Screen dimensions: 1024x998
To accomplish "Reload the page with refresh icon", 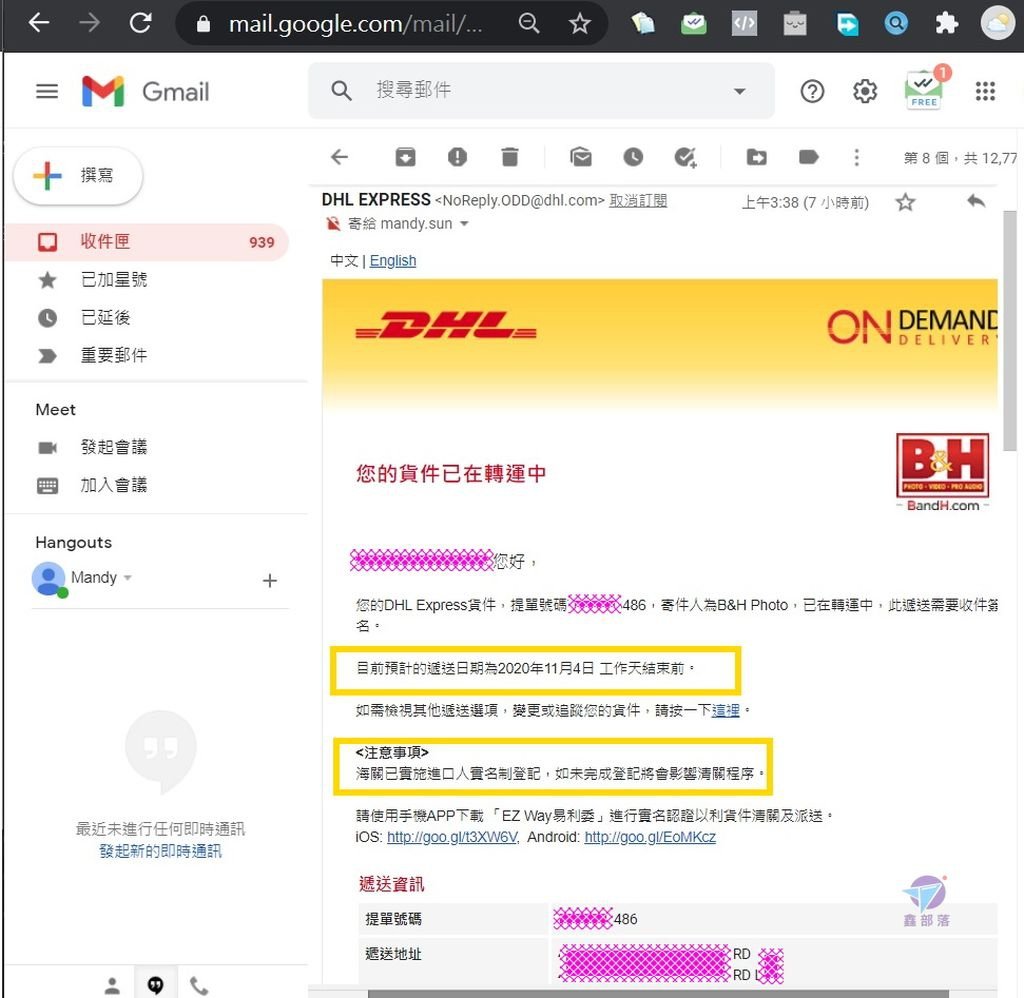I will (140, 23).
